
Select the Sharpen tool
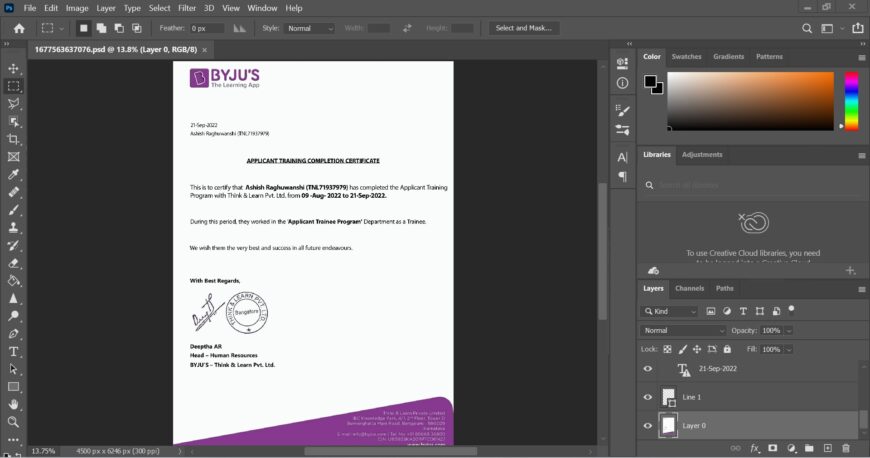pos(13,299)
